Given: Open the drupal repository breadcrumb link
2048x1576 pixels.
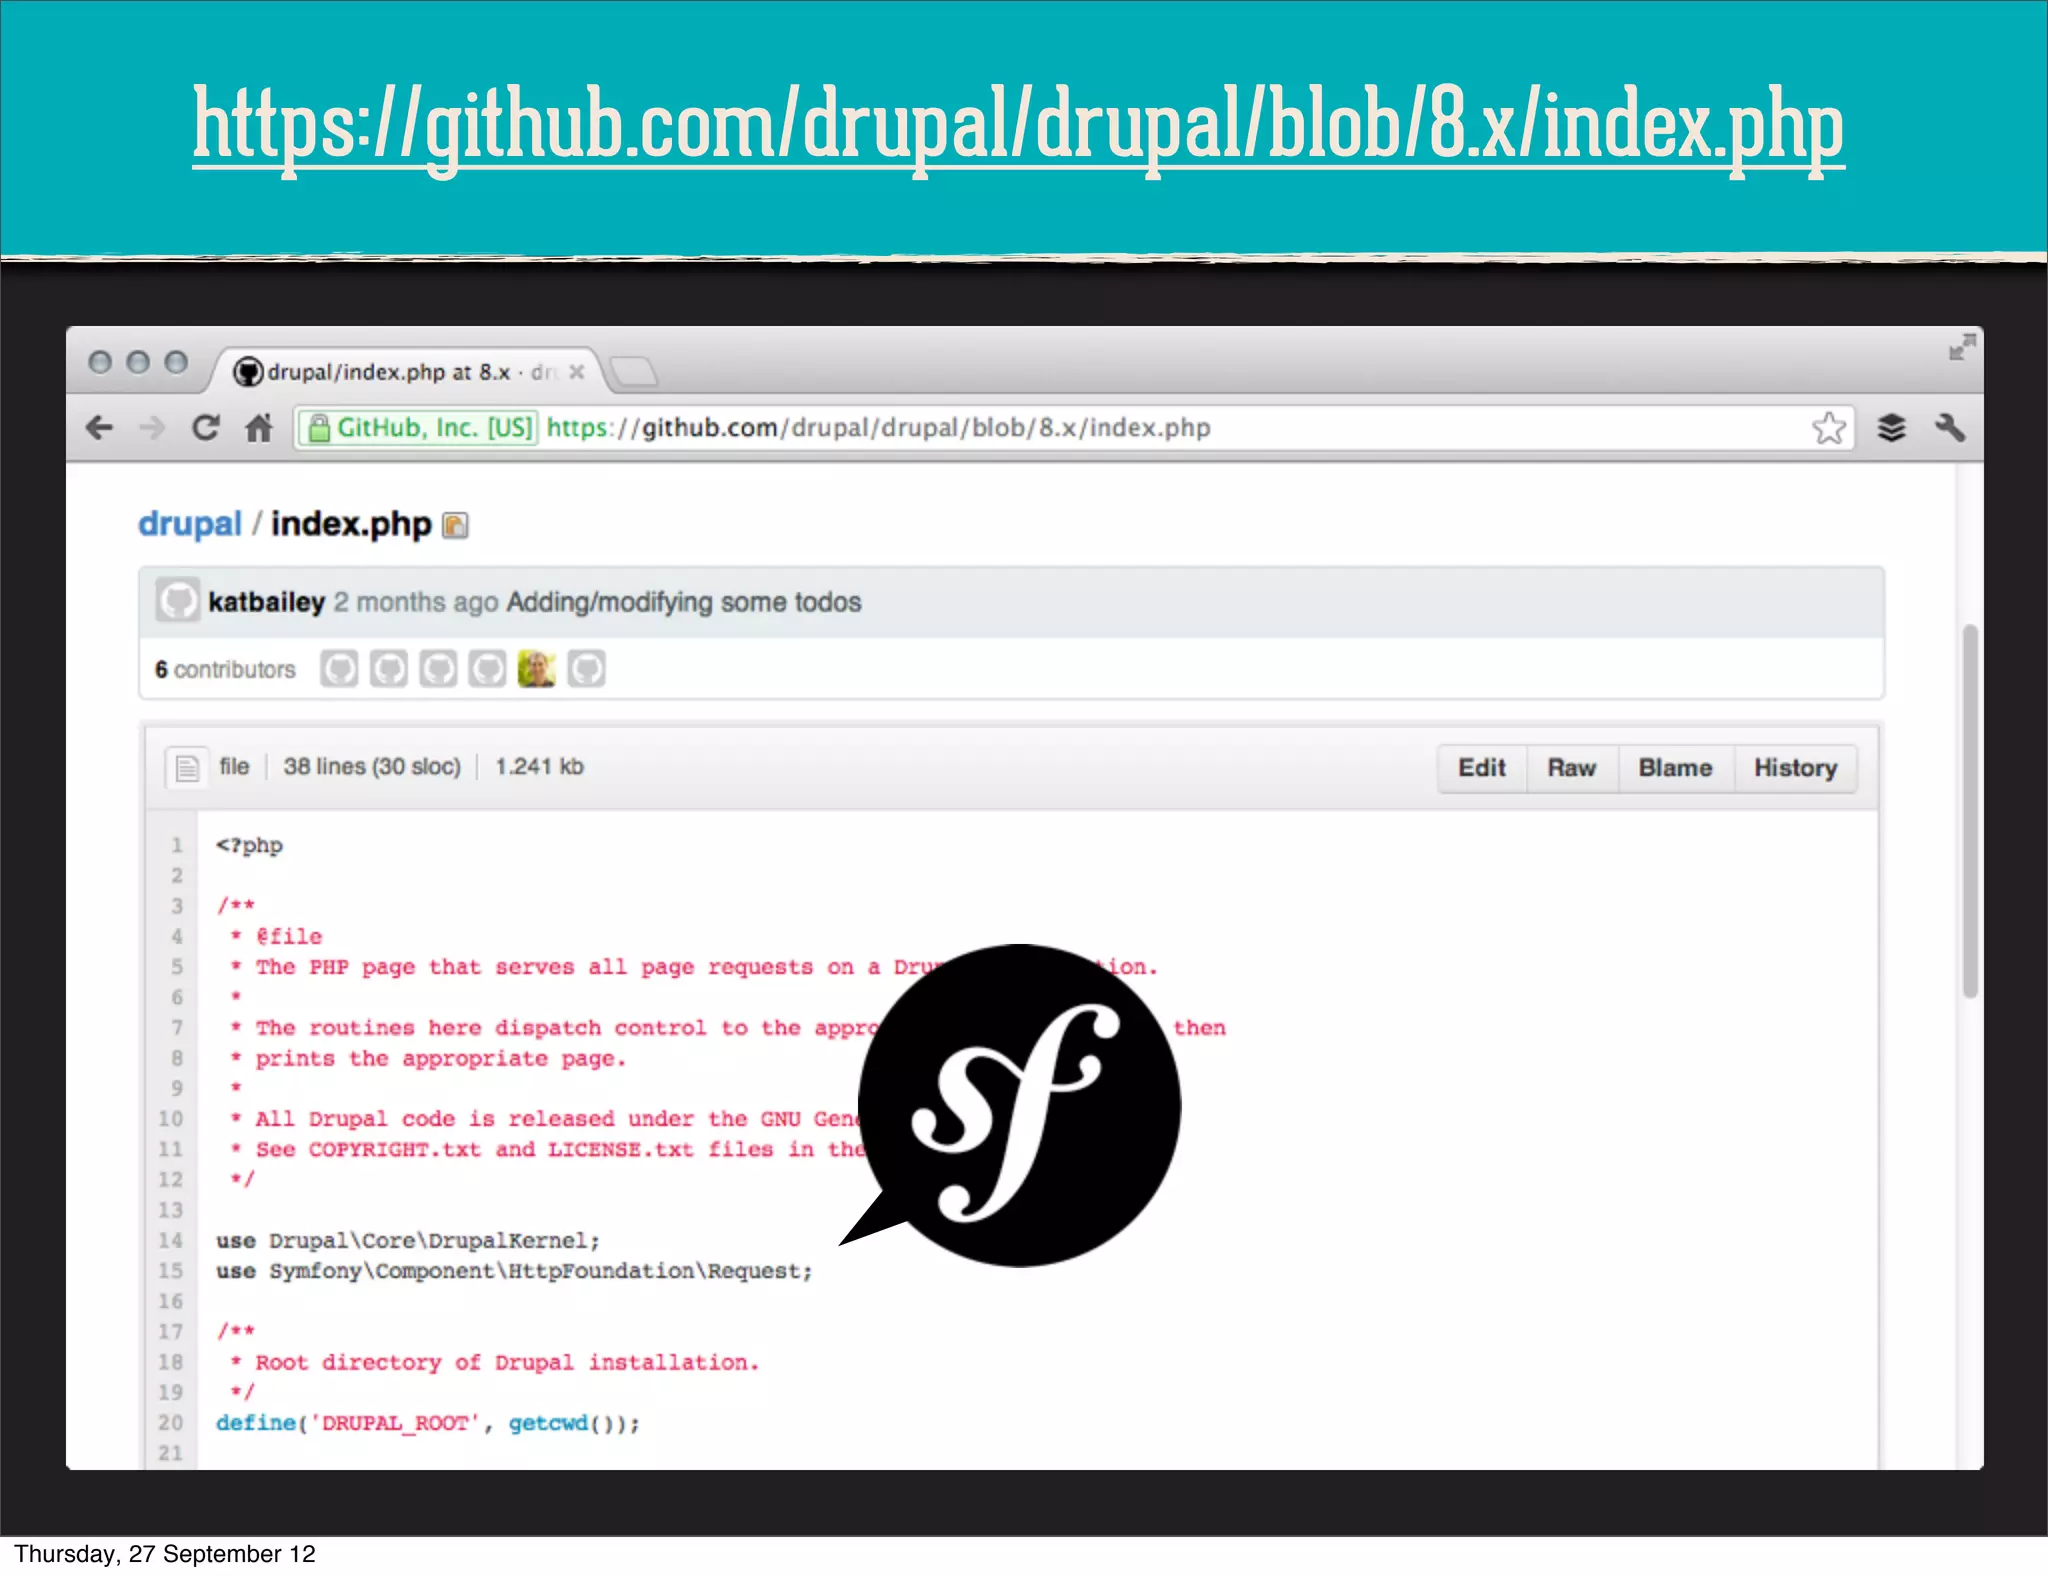Looking at the screenshot, I should pyautogui.click(x=190, y=524).
